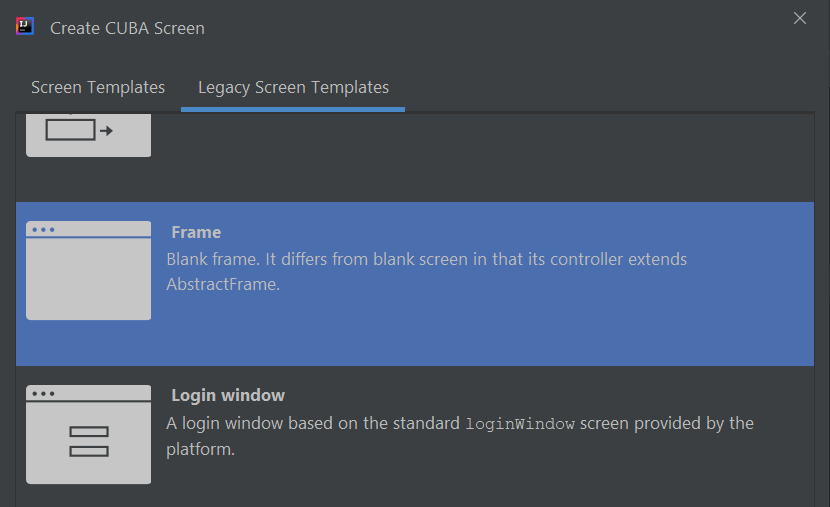
Task: Click the three dots in Login window thumbnail
Action: click(x=43, y=394)
